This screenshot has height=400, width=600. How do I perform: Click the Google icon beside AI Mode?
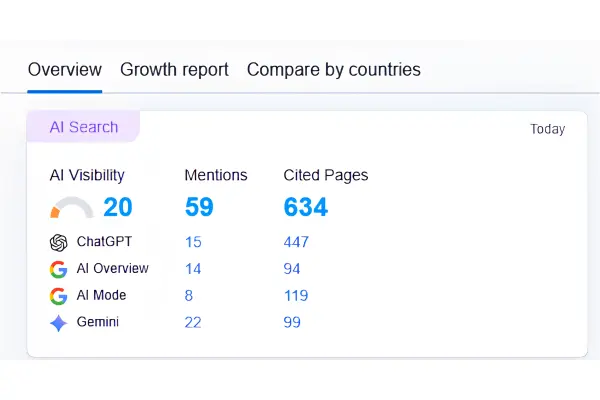click(59, 296)
